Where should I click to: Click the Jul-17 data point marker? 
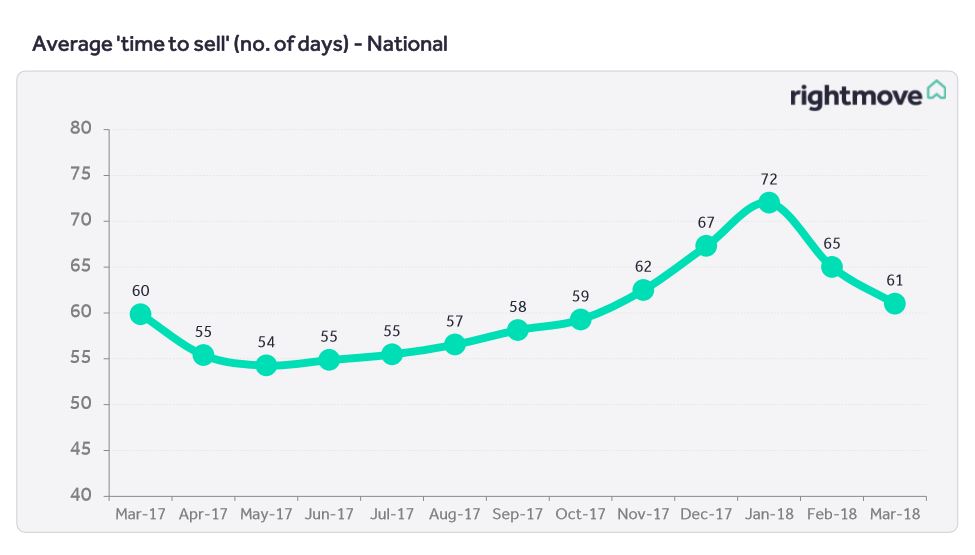click(x=391, y=354)
